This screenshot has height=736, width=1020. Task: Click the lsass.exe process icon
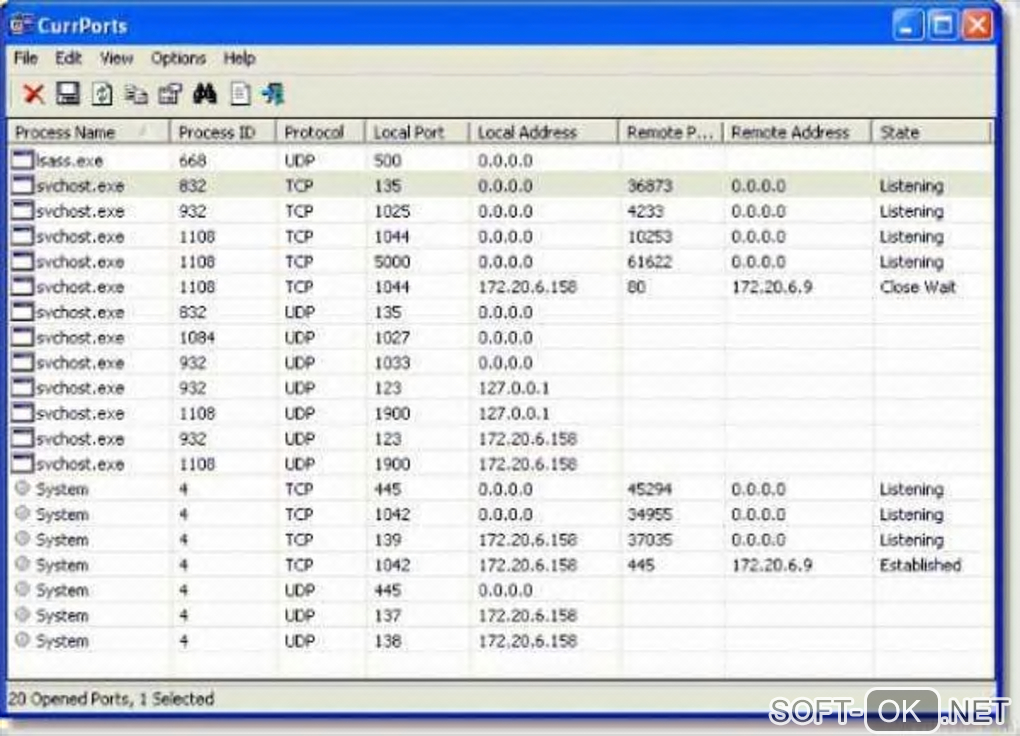pos(22,159)
